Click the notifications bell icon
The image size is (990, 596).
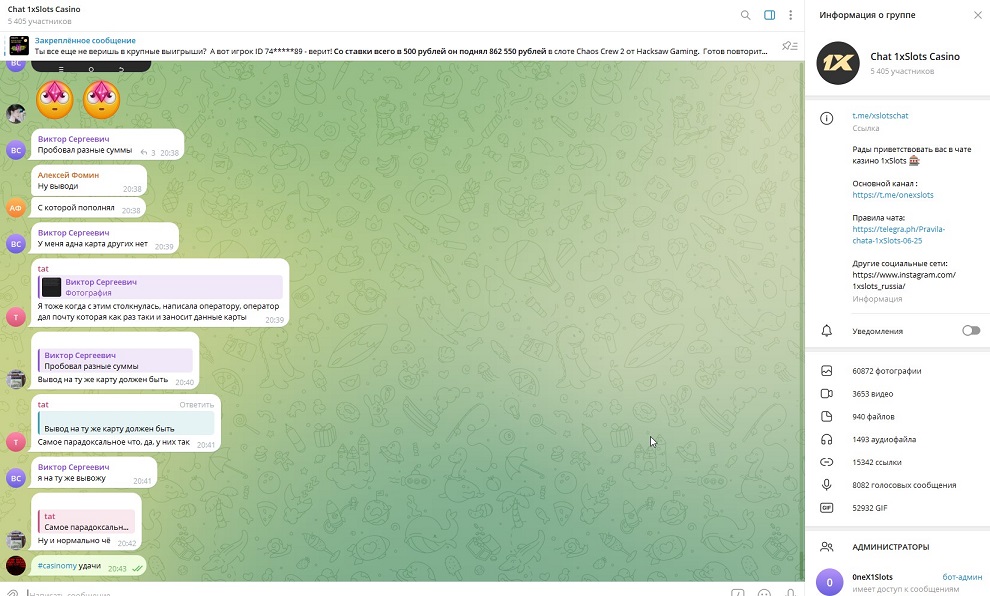click(x=826, y=331)
